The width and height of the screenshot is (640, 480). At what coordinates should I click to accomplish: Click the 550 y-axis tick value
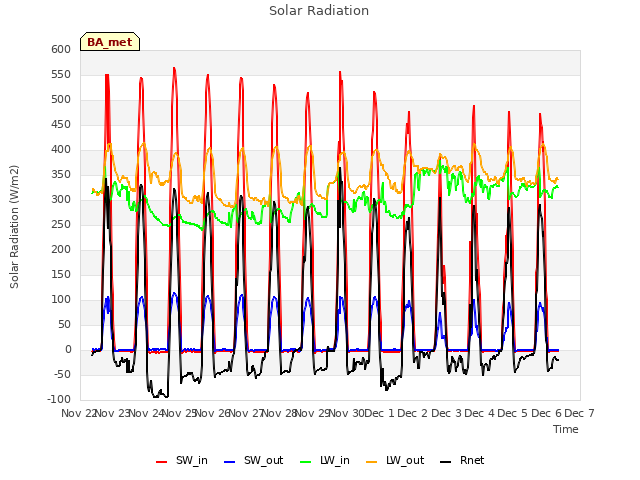[x=61, y=74]
